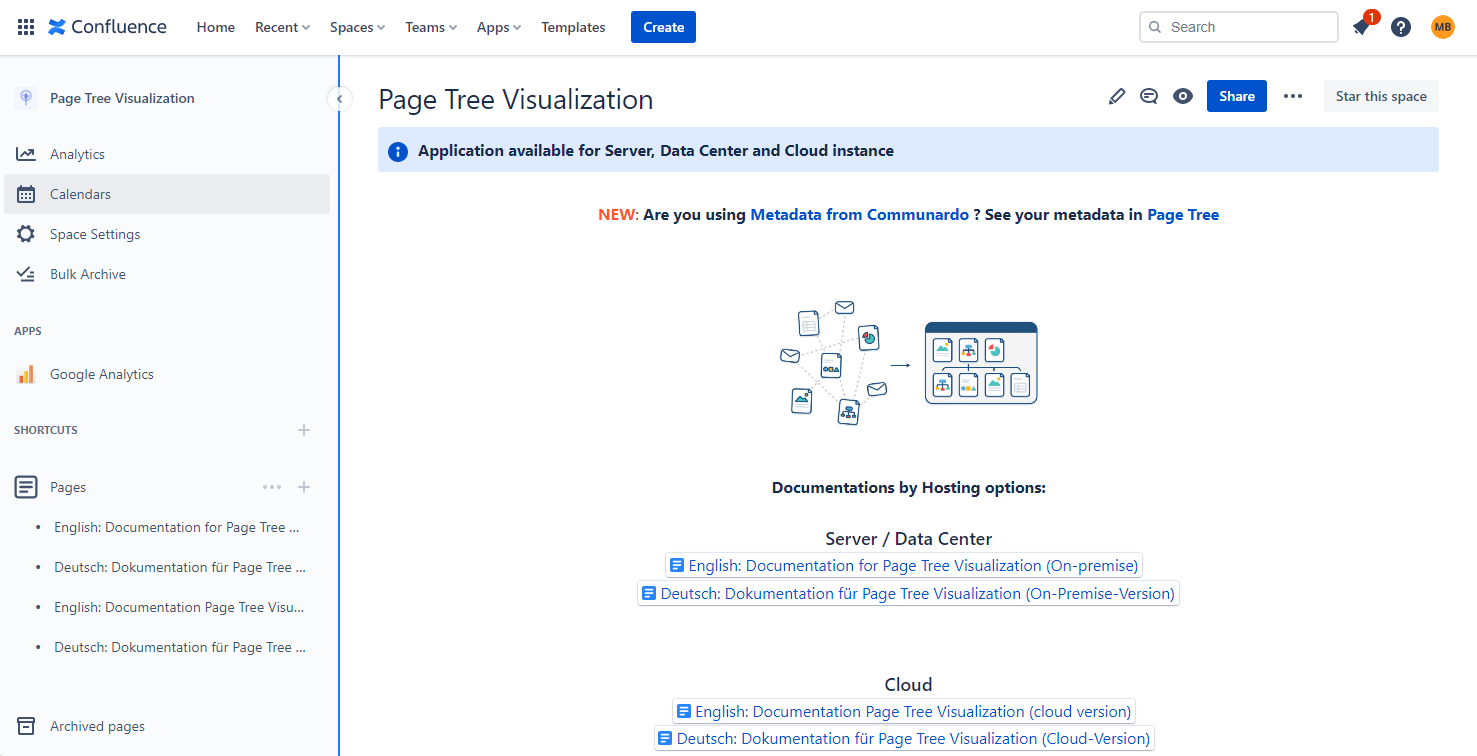The width and height of the screenshot is (1477, 756).
Task: Open Deutsch On-Premise-Version documentation link
Action: [908, 593]
